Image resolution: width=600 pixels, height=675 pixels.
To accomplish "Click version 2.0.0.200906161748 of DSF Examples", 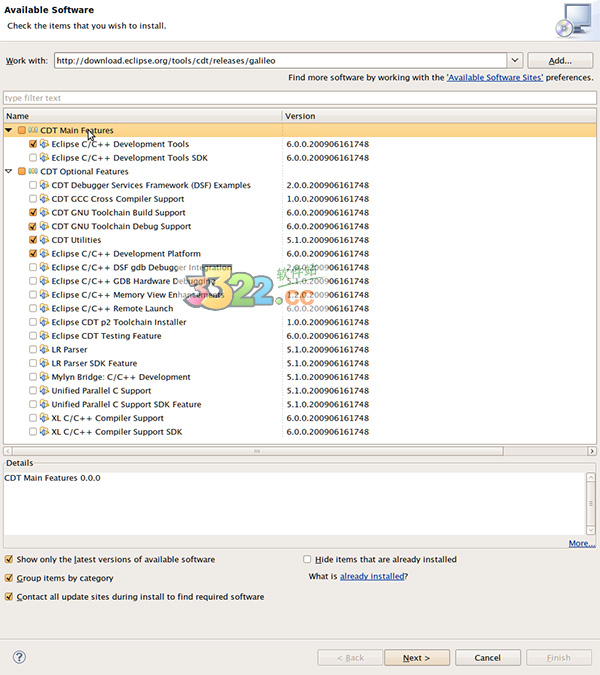I will pyautogui.click(x=328, y=185).
